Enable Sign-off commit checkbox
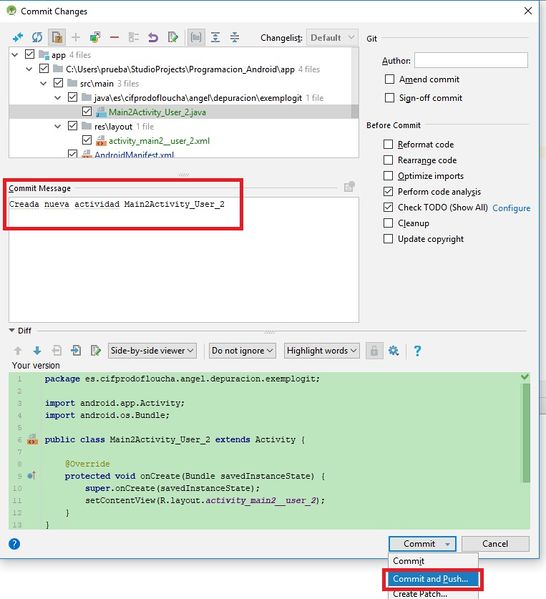Screen dimensions: 546x599 pos(389,98)
